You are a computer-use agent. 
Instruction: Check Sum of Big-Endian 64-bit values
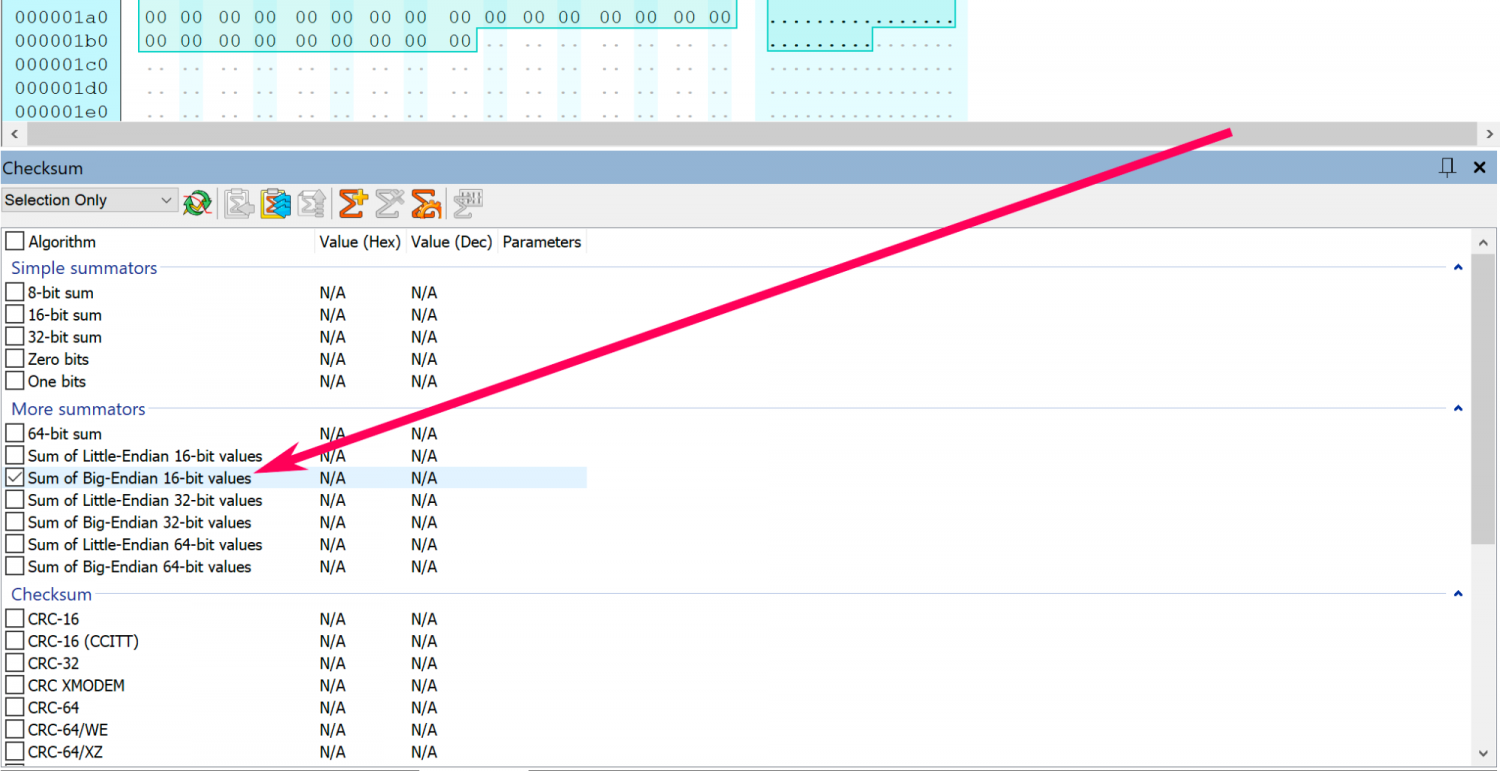click(x=15, y=566)
